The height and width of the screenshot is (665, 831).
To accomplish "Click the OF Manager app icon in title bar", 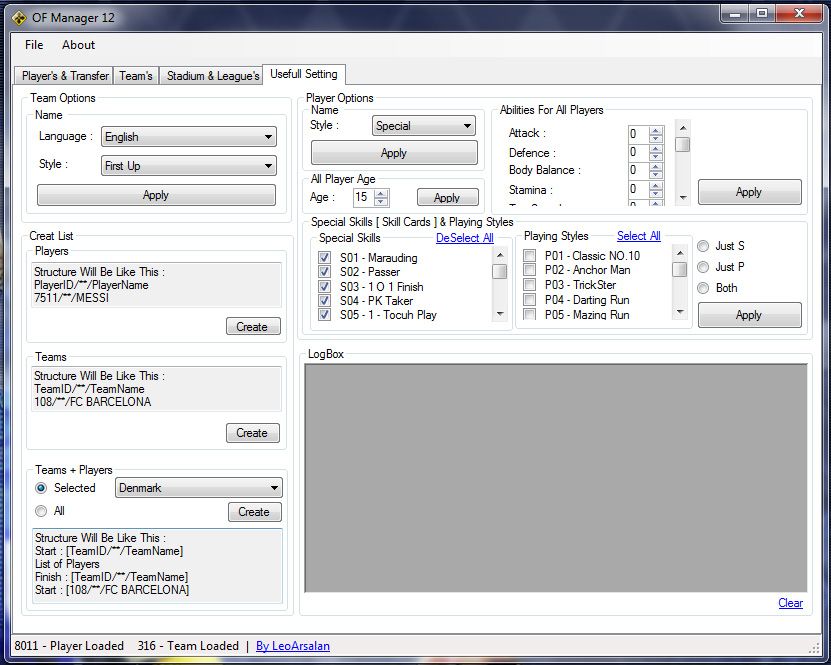I will click(x=18, y=16).
